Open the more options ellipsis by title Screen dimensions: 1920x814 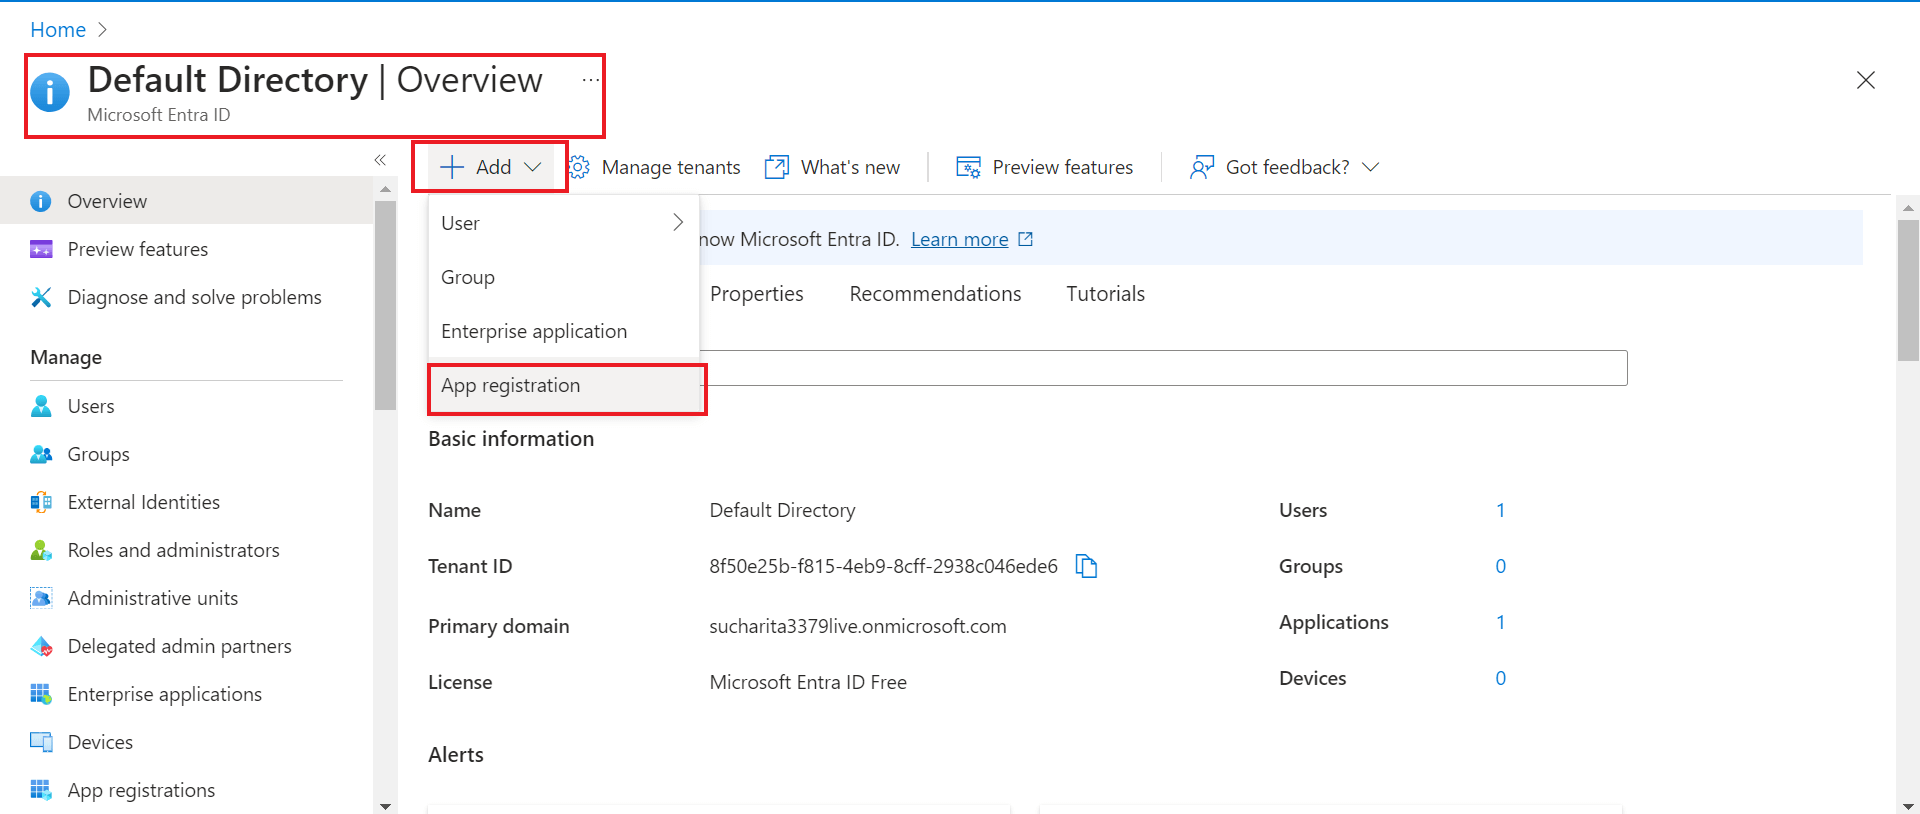pyautogui.click(x=591, y=80)
